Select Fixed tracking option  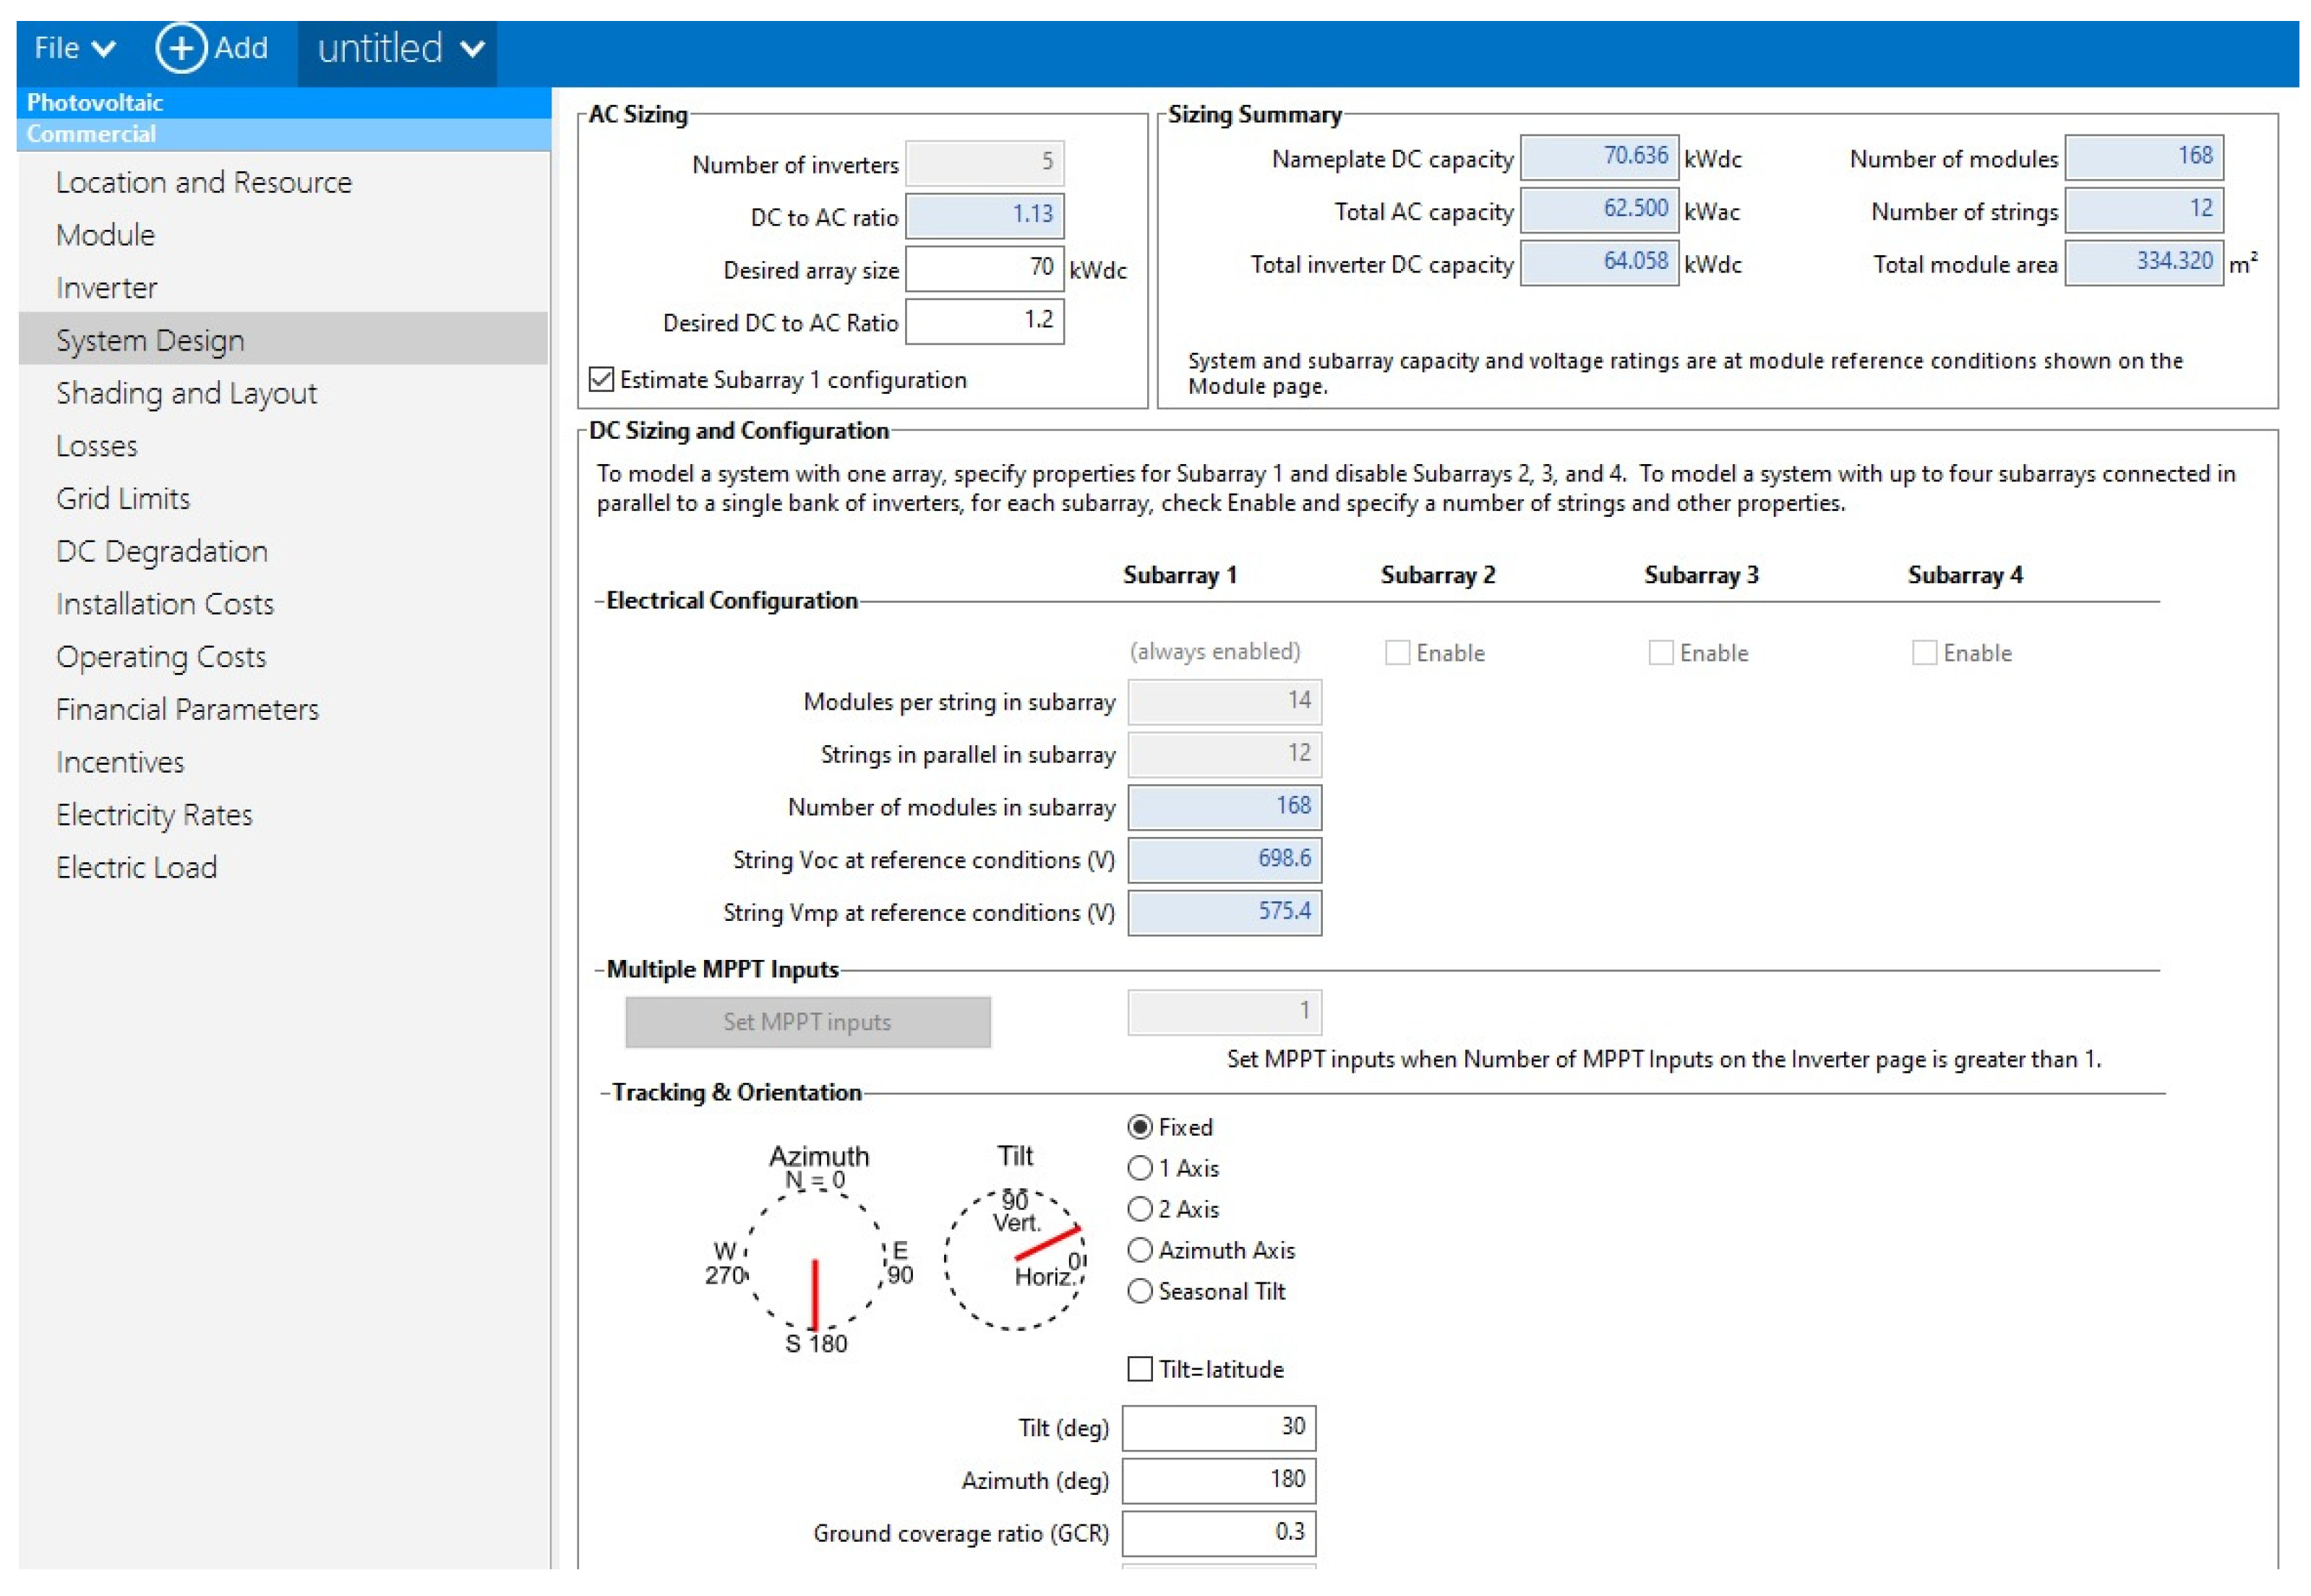1139,1128
